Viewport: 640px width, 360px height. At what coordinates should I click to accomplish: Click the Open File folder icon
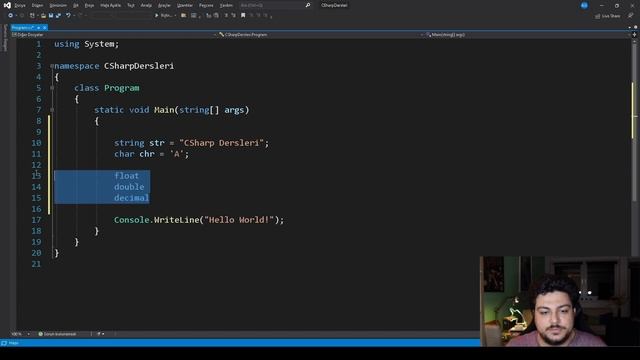(x=43, y=16)
